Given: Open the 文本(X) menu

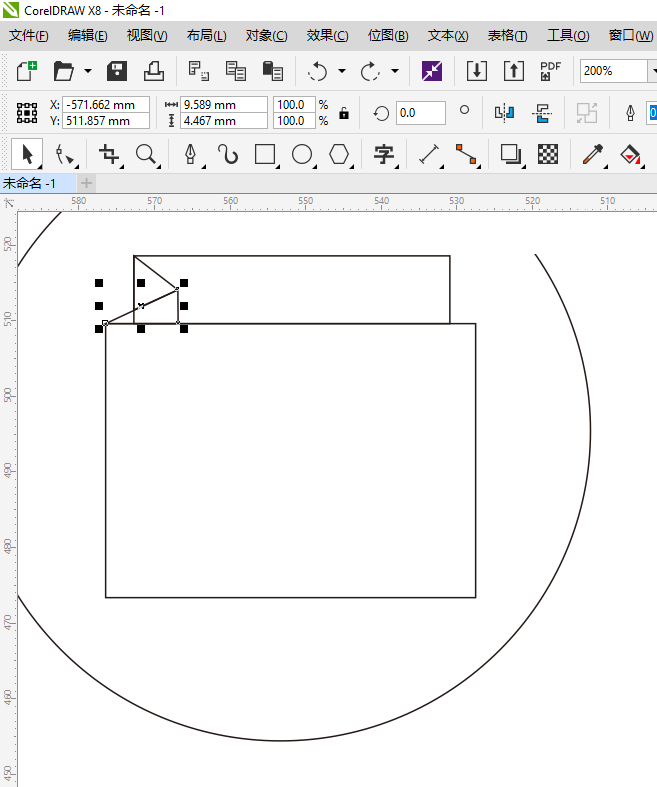Looking at the screenshot, I should point(447,35).
